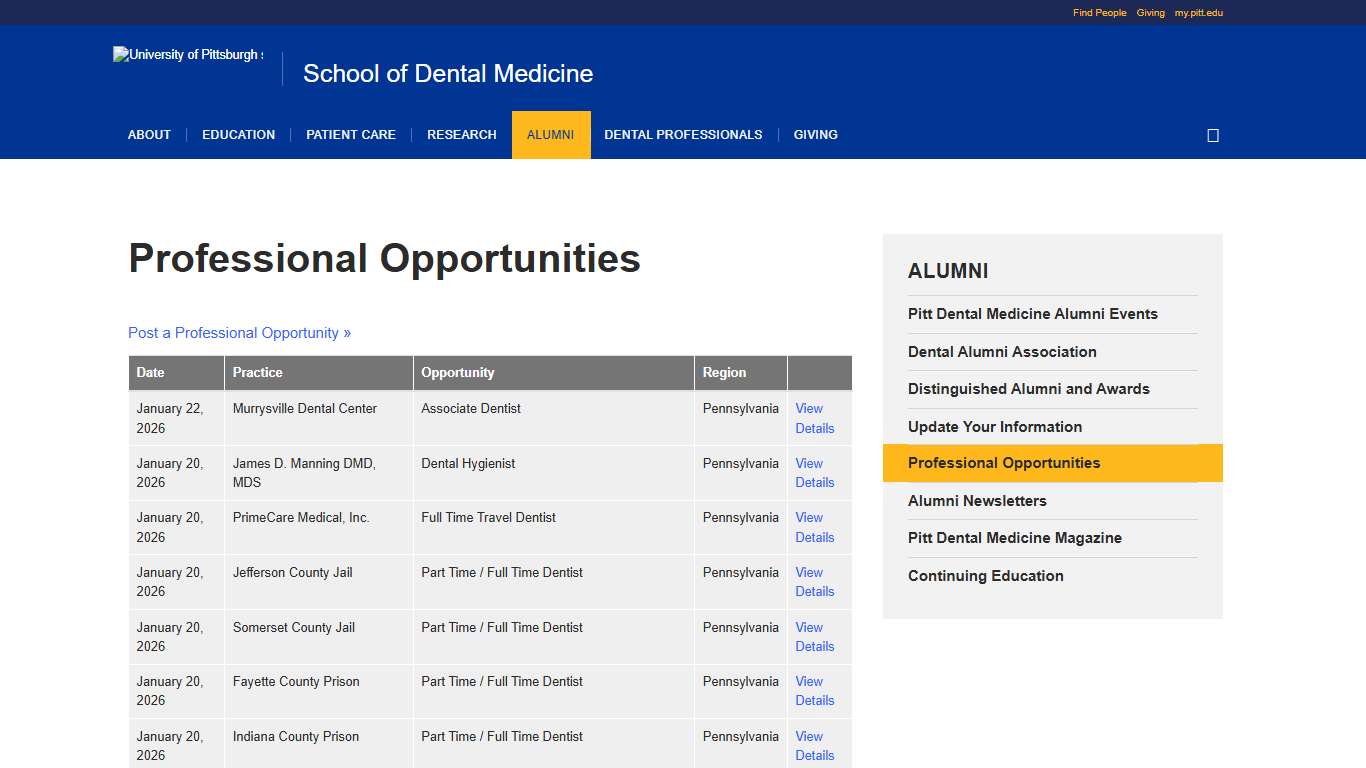1366x768 pixels.
Task: Open the Find People link
Action: 1098,12
